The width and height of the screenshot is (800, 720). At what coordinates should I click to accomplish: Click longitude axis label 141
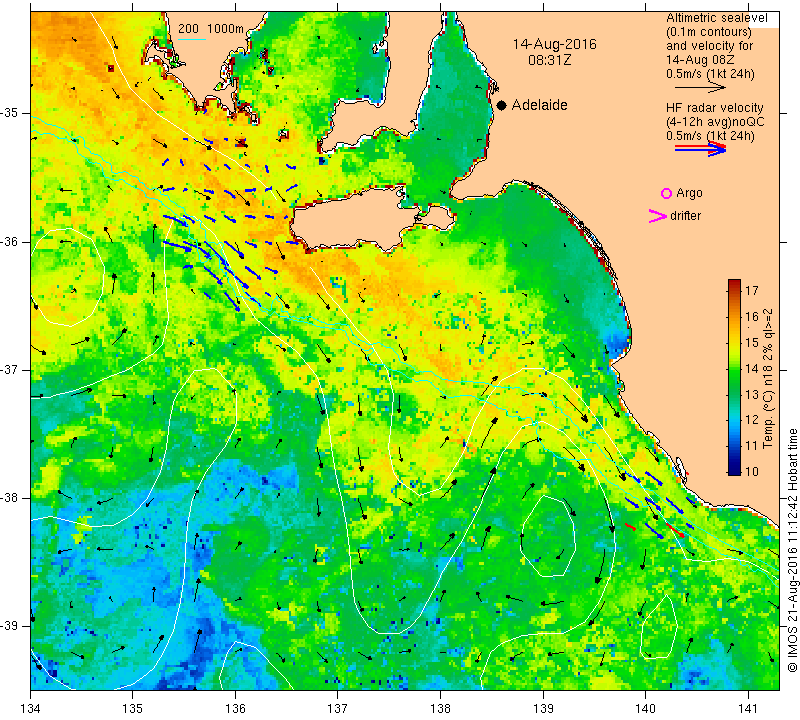(x=748, y=709)
